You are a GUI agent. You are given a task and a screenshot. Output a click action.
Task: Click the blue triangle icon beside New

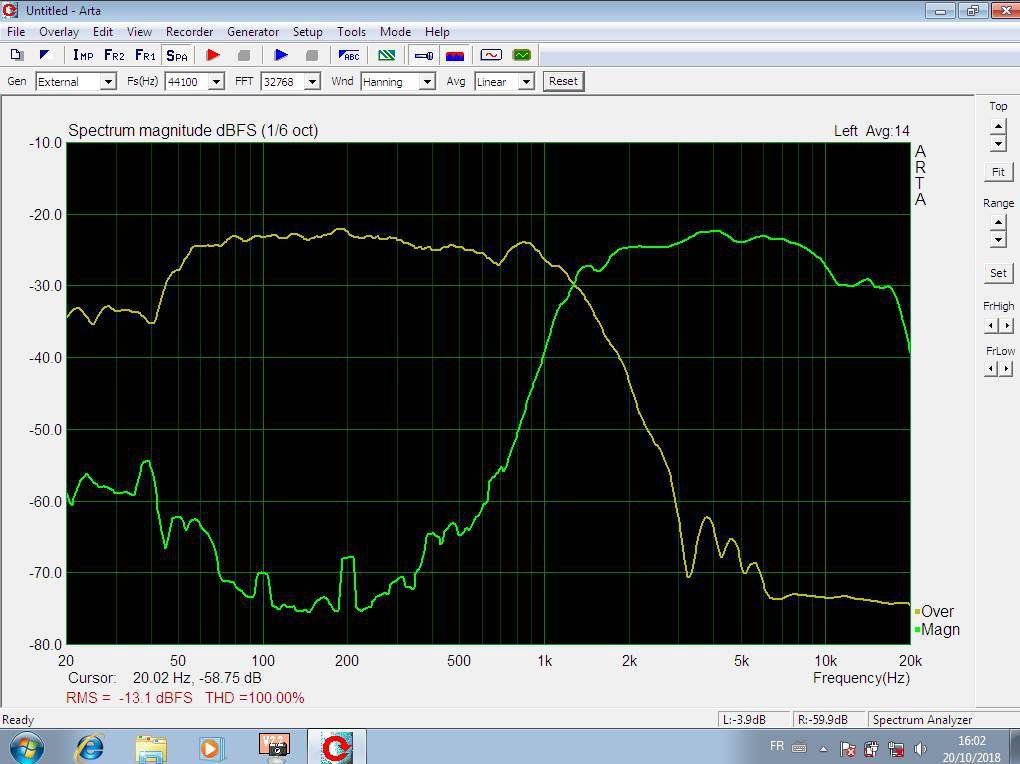pos(45,55)
